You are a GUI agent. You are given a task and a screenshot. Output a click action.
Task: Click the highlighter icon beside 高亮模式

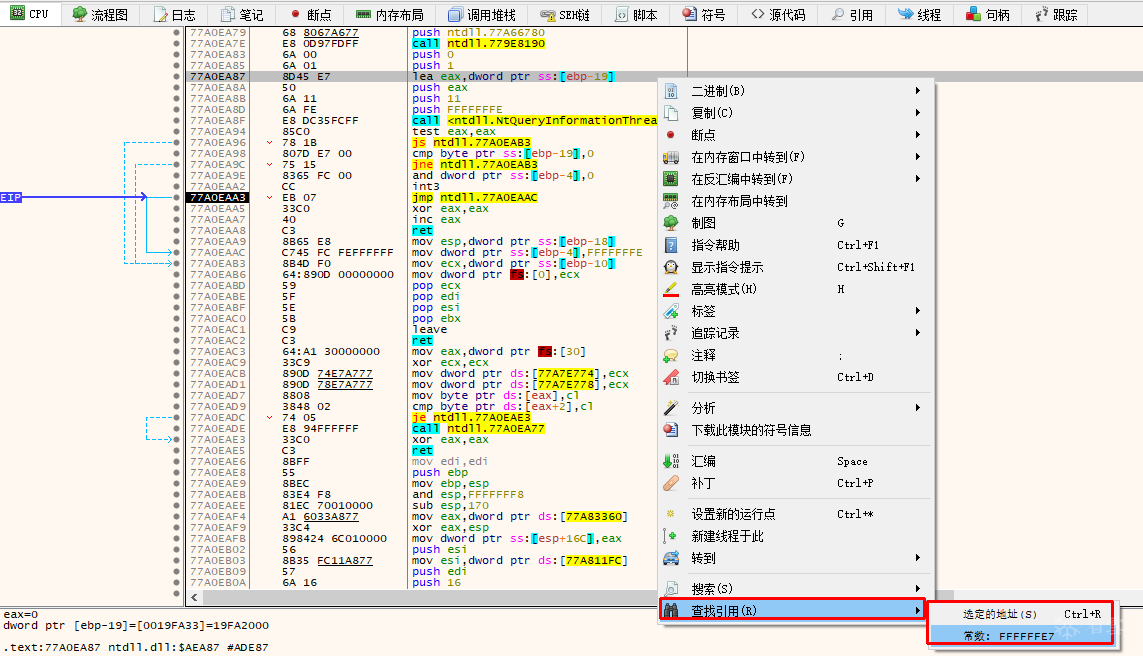(x=671, y=289)
